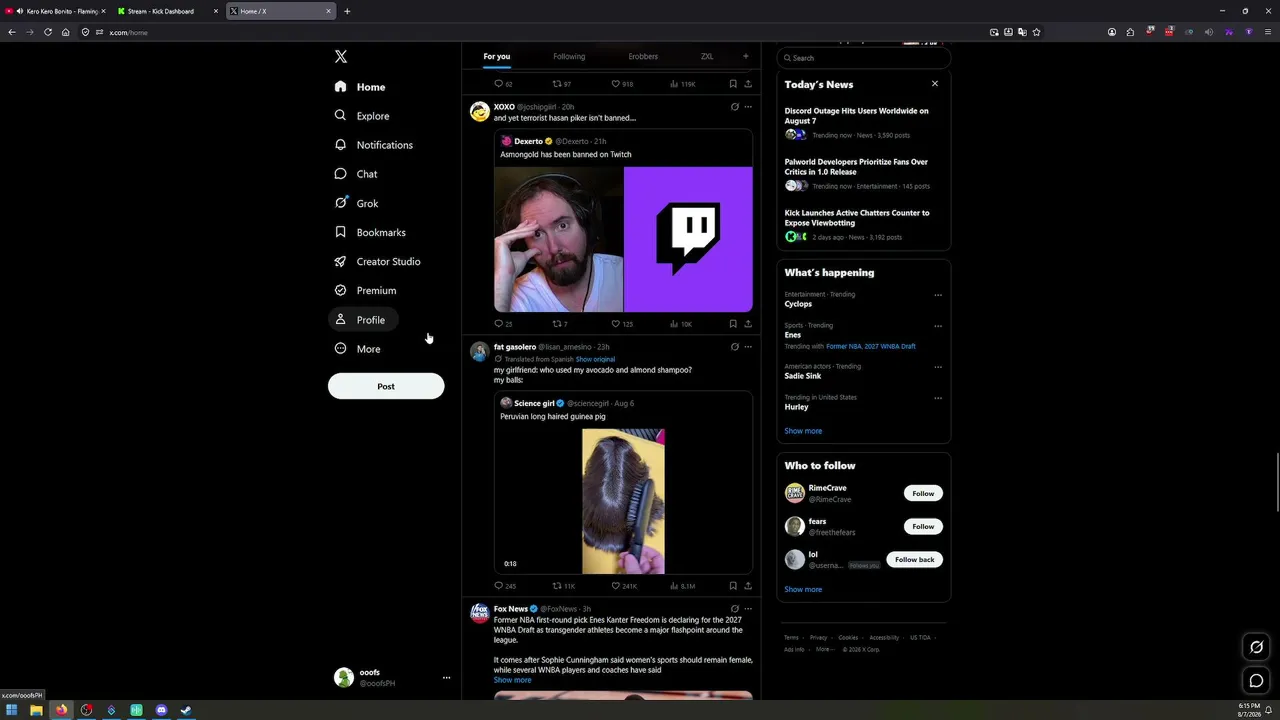Open Bookmarks in the sidebar

point(370,232)
